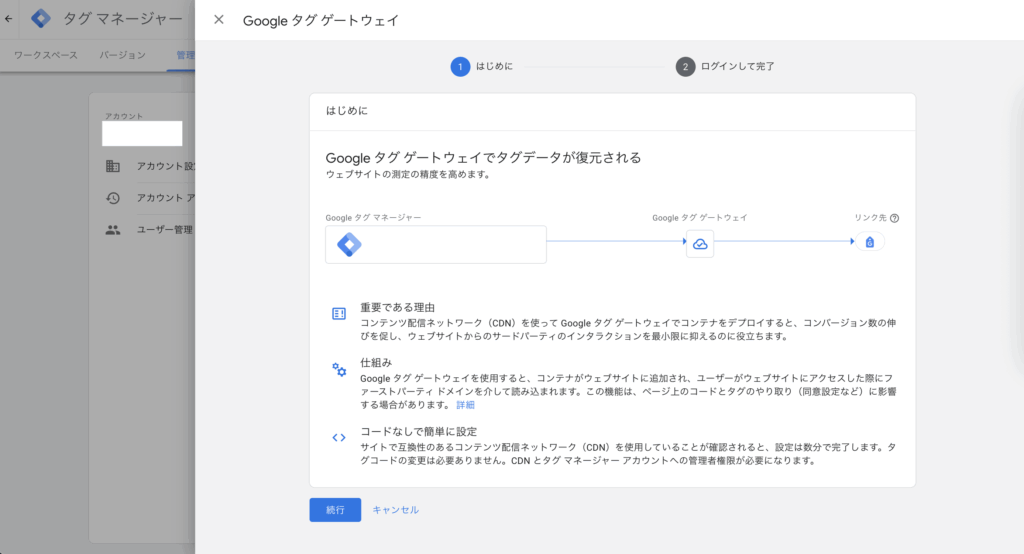1024x554 pixels.
Task: Click the 仕組み gears icon
Action: 339,369
